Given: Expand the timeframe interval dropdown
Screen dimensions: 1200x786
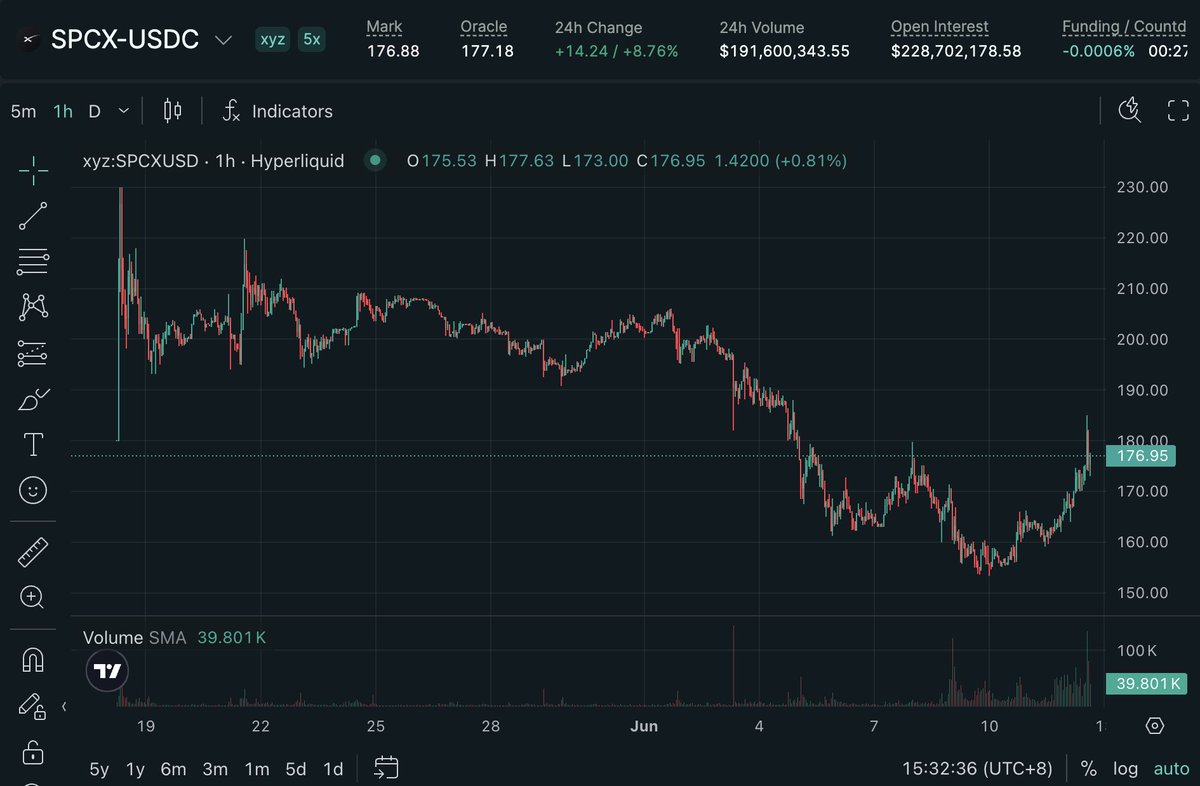Looking at the screenshot, I should coord(124,111).
